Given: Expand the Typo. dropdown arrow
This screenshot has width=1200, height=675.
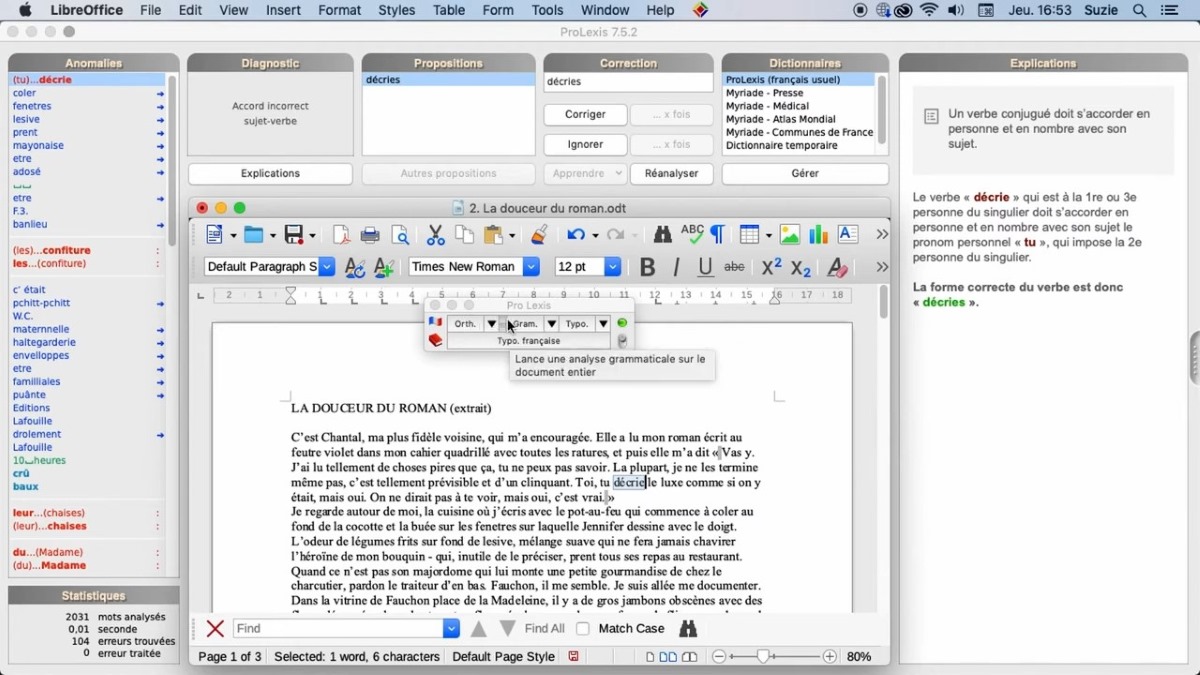Looking at the screenshot, I should pos(603,324).
